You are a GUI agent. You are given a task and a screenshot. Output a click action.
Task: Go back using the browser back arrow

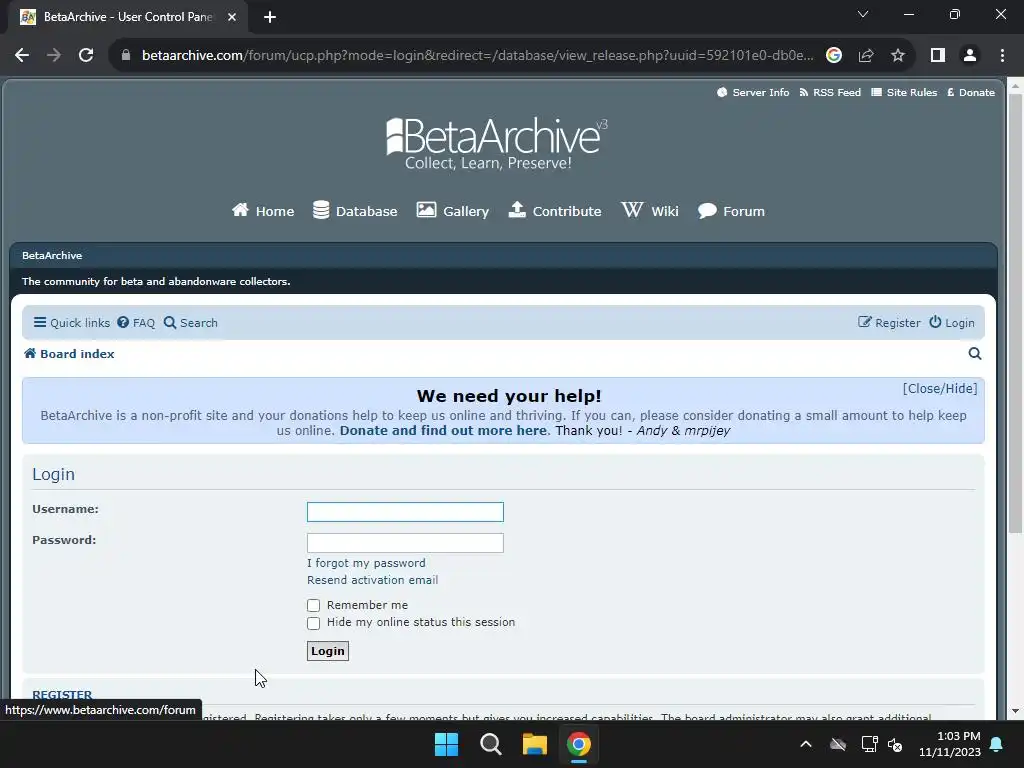[22, 56]
